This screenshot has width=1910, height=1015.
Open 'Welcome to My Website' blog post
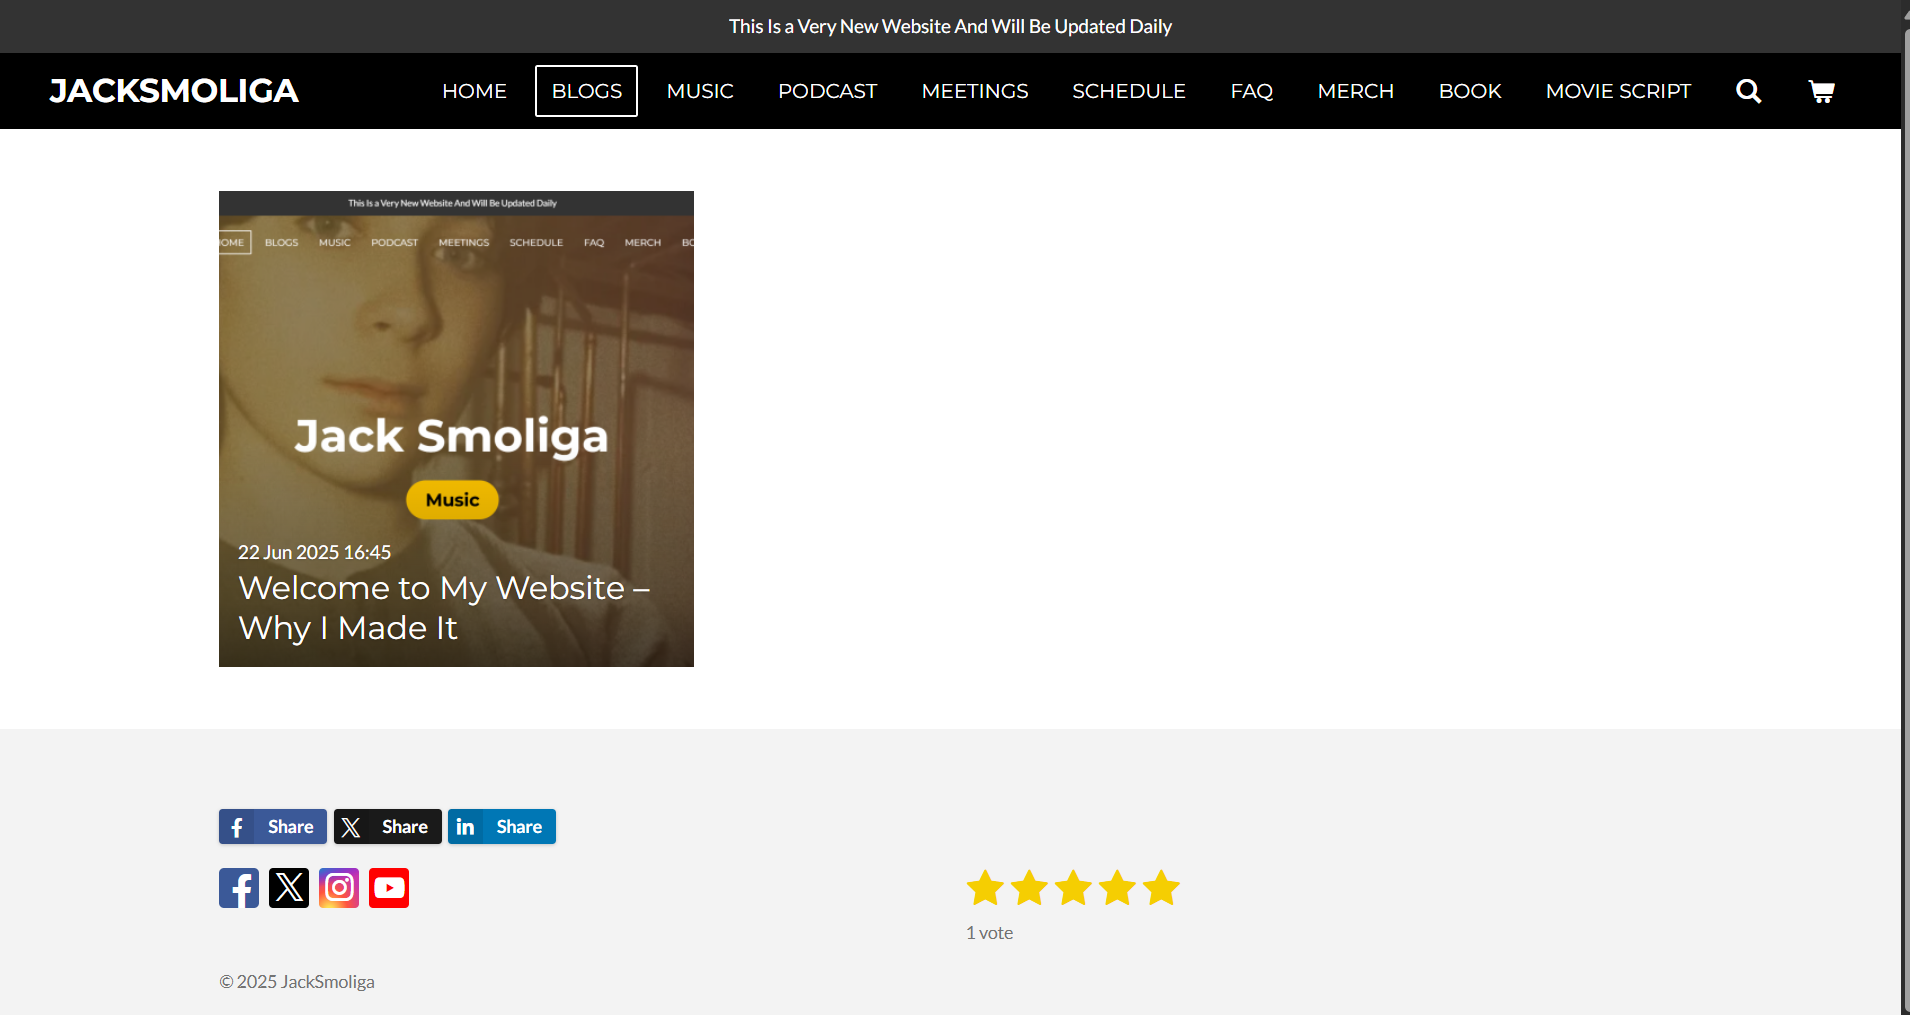444,608
